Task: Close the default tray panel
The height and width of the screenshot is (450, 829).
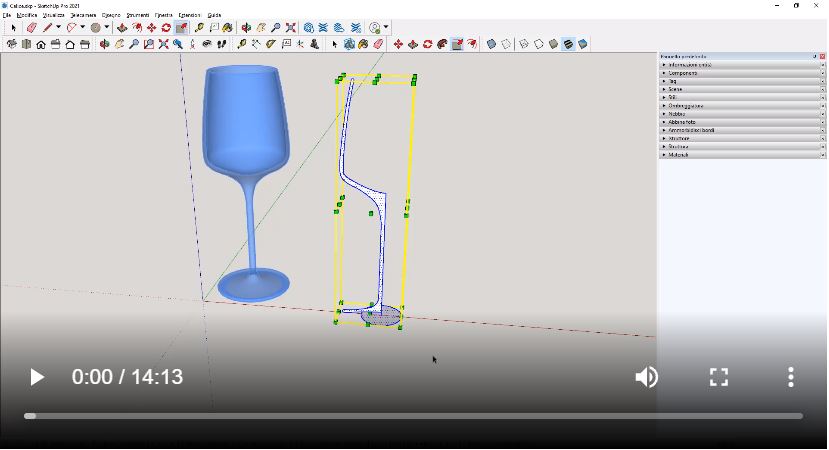Action: coord(822,56)
